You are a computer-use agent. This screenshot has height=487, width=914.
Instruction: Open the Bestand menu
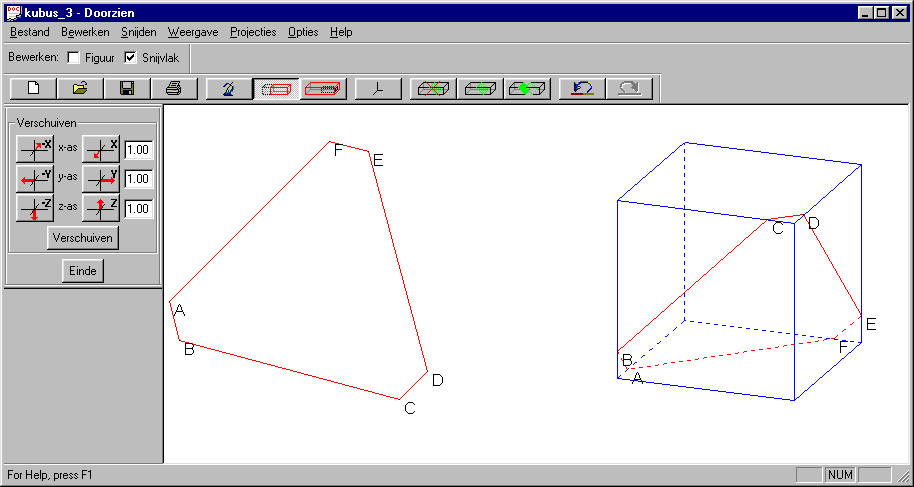tap(30, 32)
